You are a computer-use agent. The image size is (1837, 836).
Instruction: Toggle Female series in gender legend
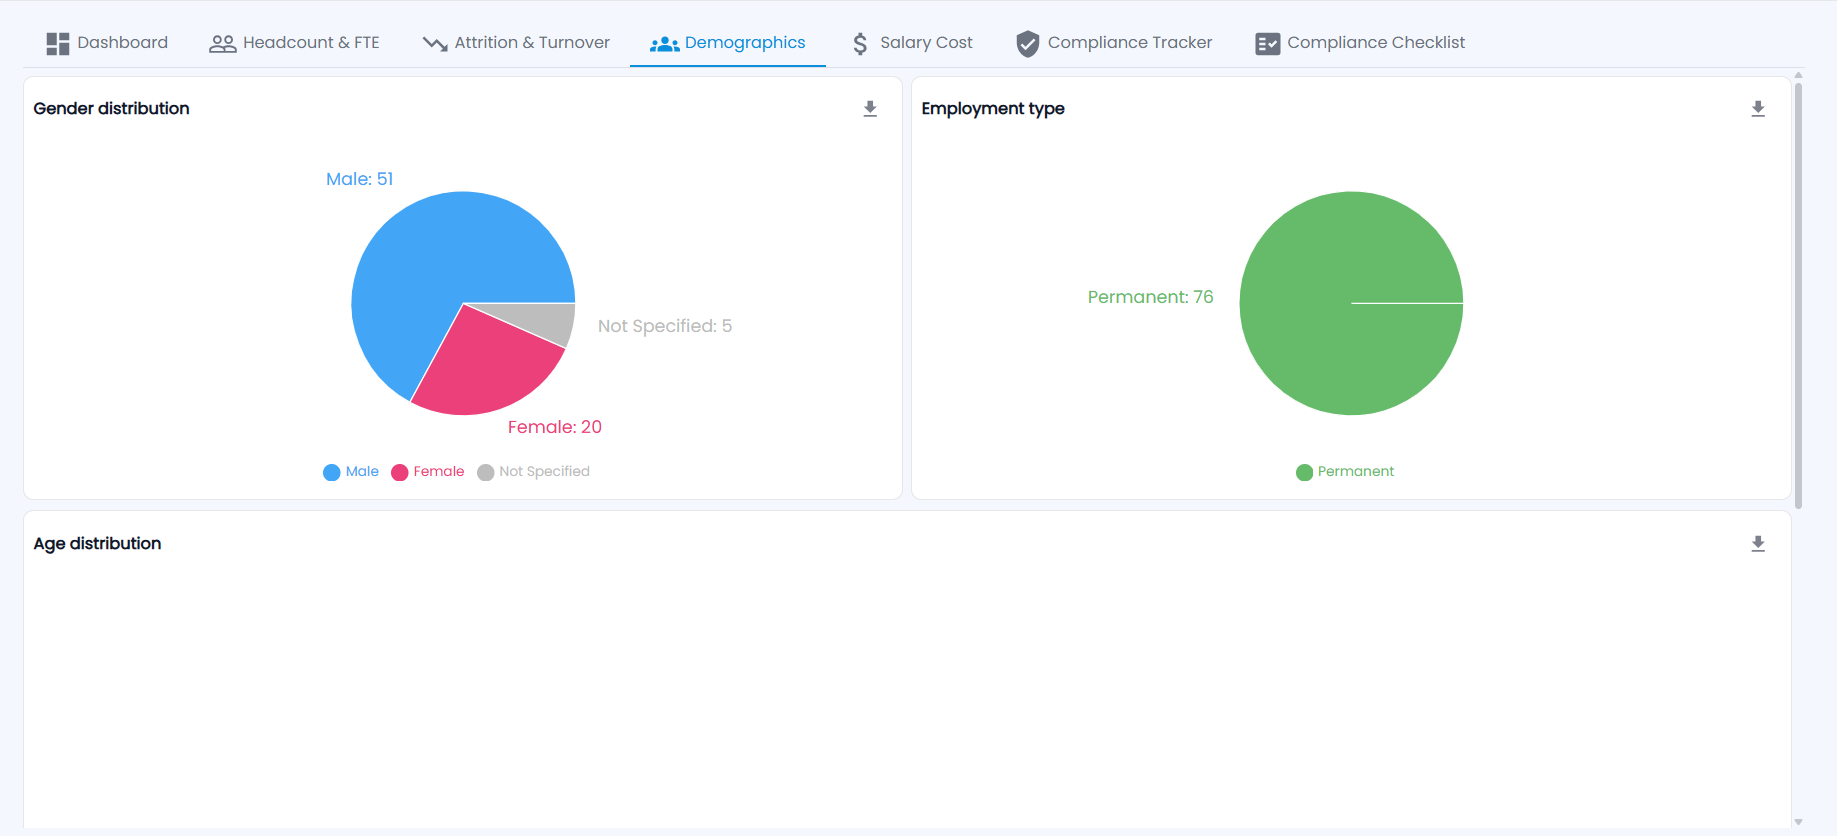(x=428, y=472)
